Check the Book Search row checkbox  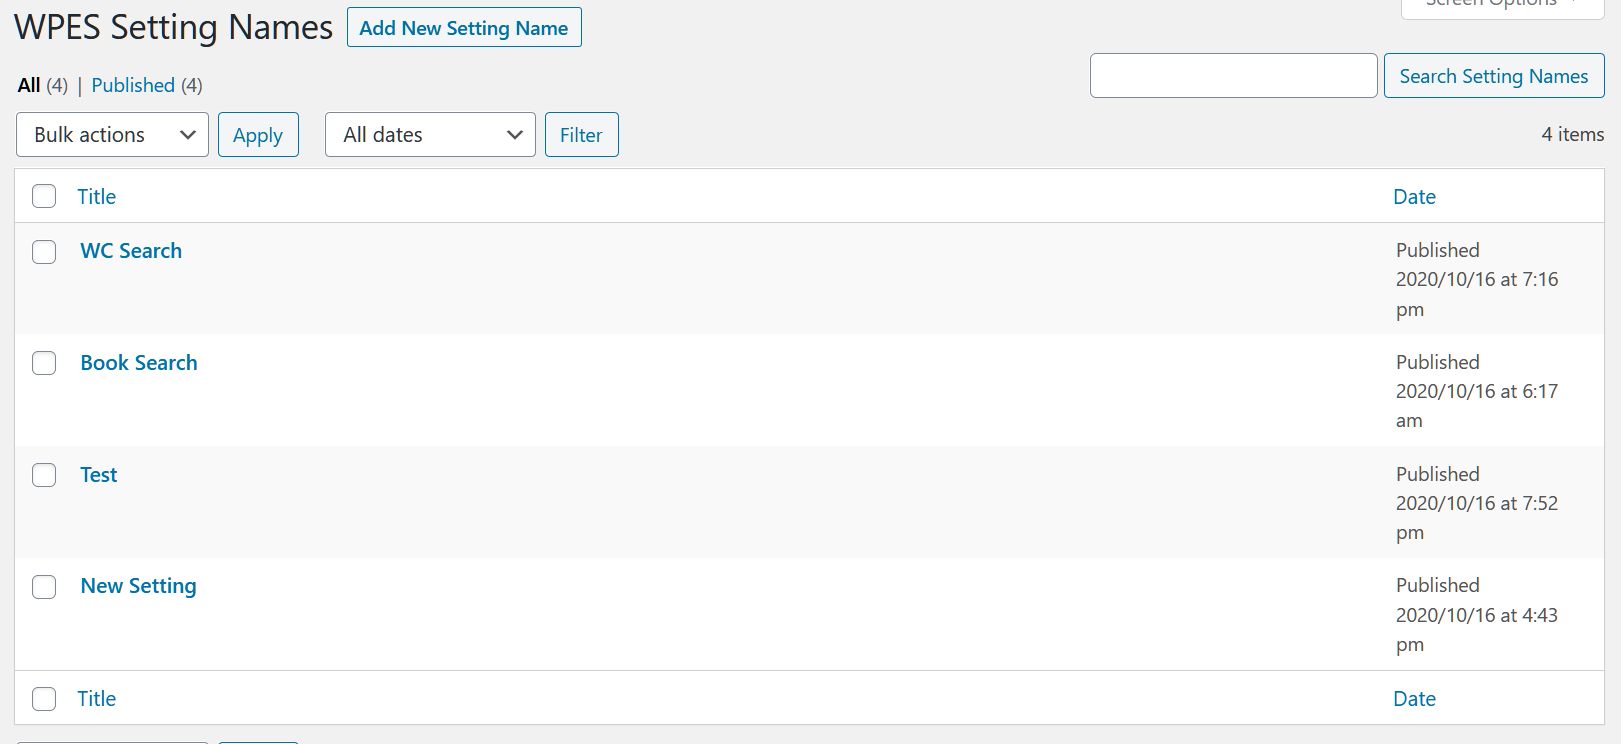pos(44,363)
